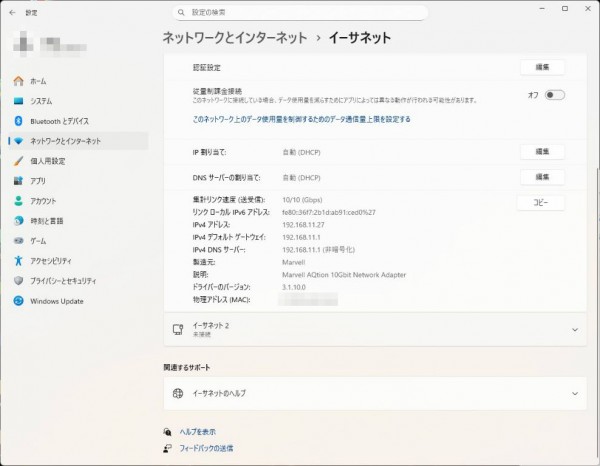Click the back arrow icon beside 設定
Image resolution: width=600 pixels, height=466 pixels.
pyautogui.click(x=11, y=12)
